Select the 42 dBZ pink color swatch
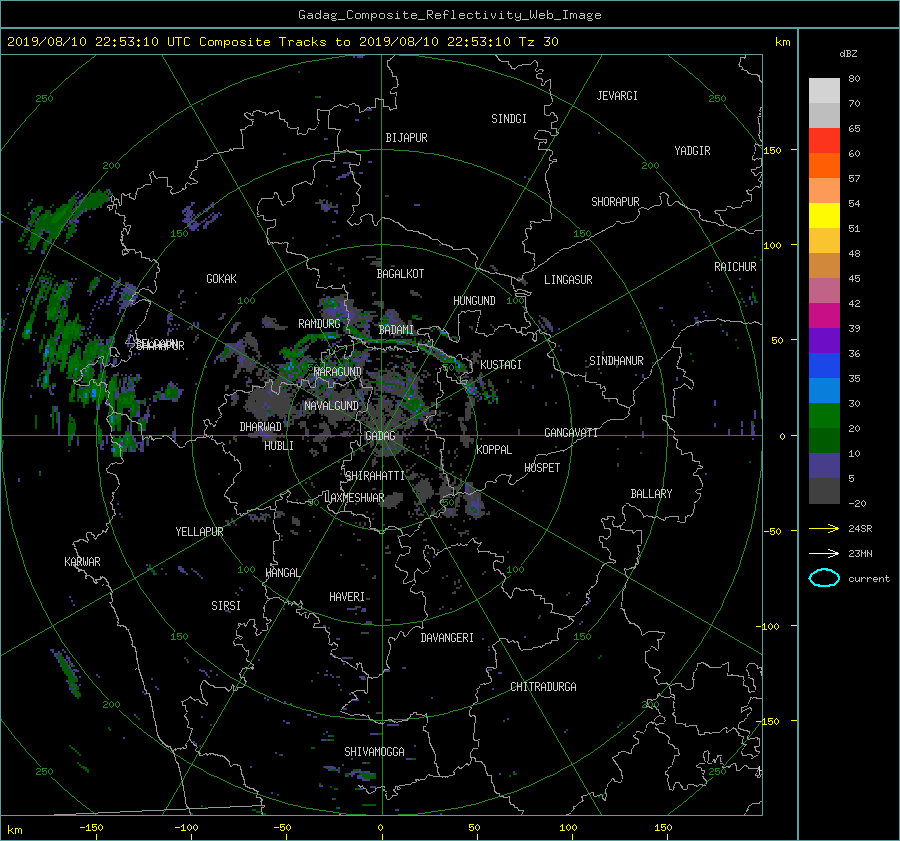 (x=824, y=290)
